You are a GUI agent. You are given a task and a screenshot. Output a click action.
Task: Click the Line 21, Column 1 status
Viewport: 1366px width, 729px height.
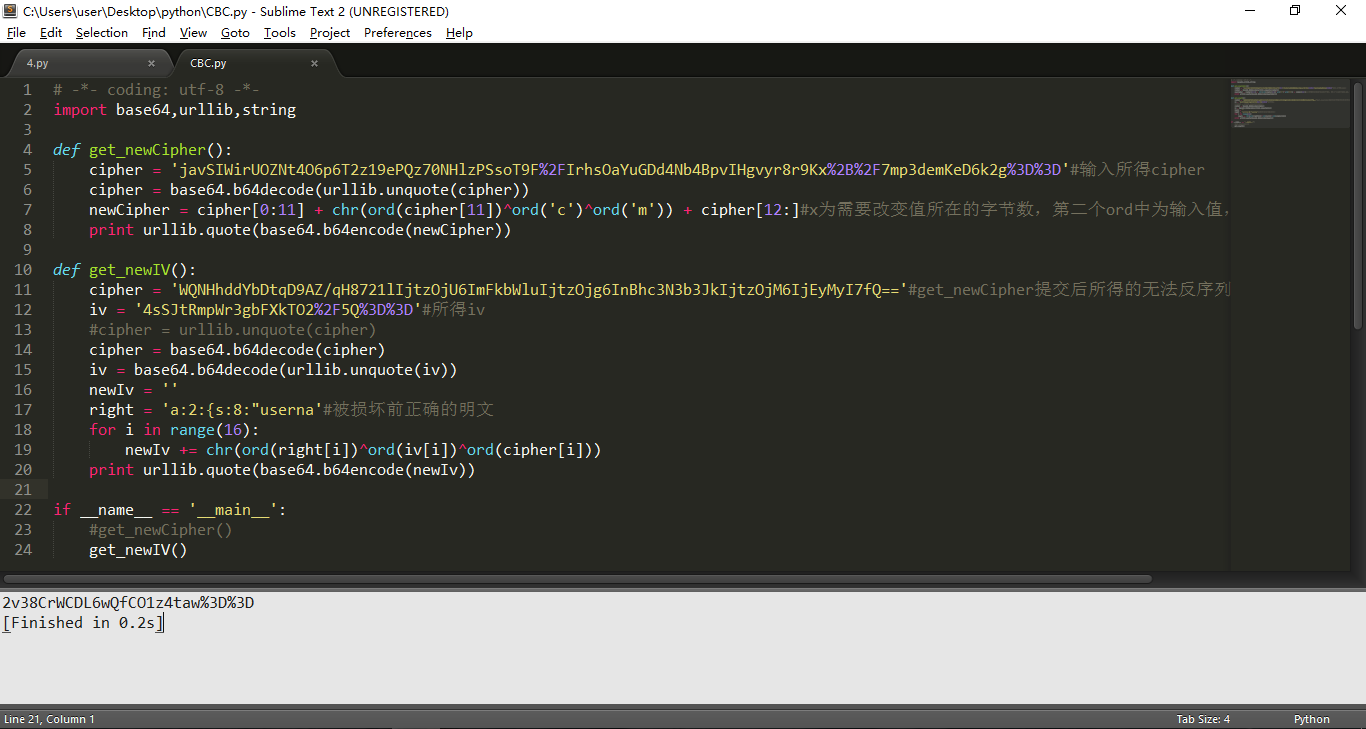[x=50, y=719]
